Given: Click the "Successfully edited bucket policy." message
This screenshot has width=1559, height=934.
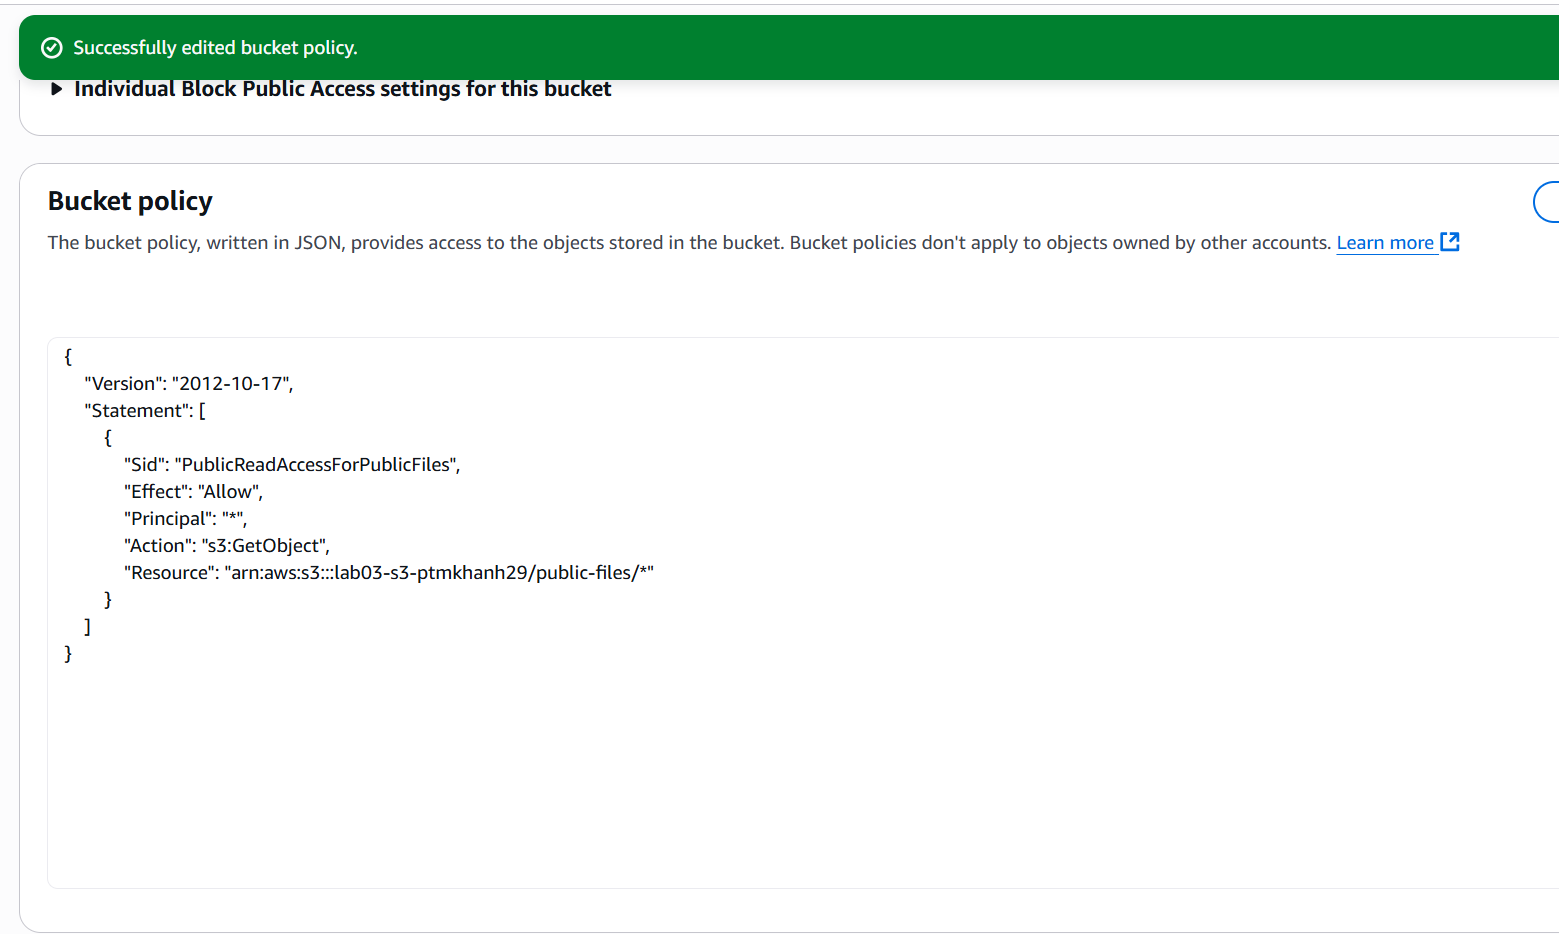Looking at the screenshot, I should [x=215, y=48].
